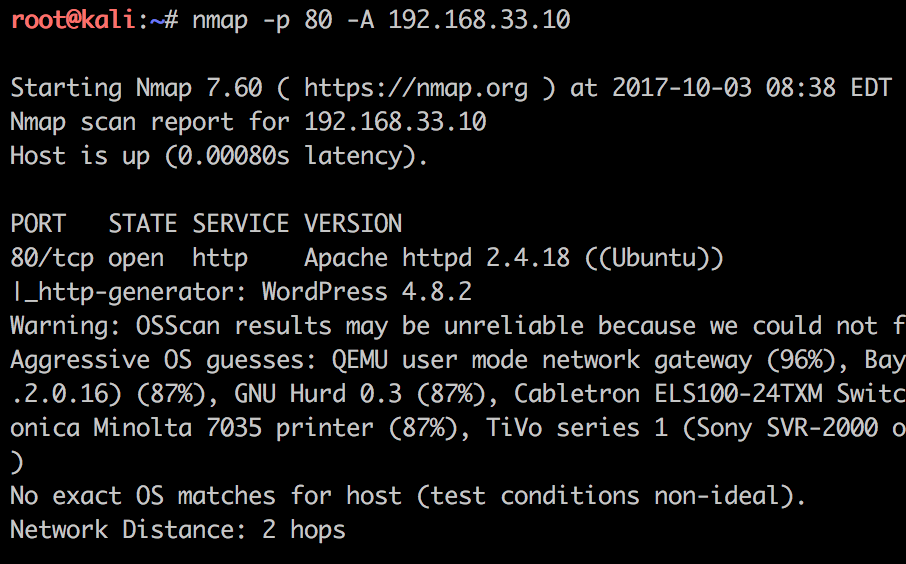Click the Nmap 7.60 version text
Viewport: 906px width, 564px height.
point(199,90)
